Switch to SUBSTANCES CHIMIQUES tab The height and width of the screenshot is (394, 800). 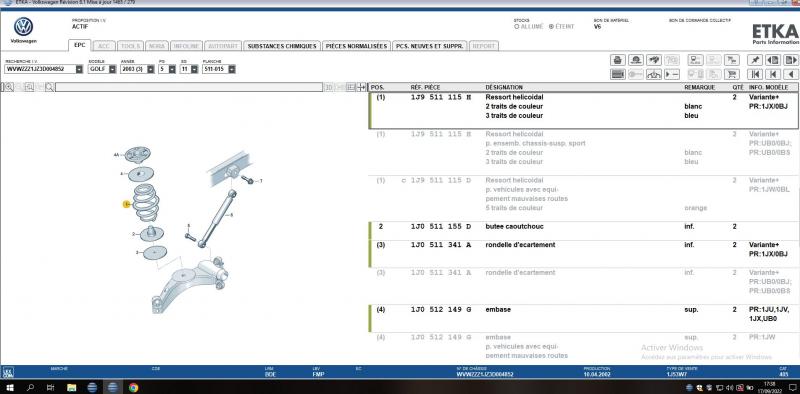[282, 46]
